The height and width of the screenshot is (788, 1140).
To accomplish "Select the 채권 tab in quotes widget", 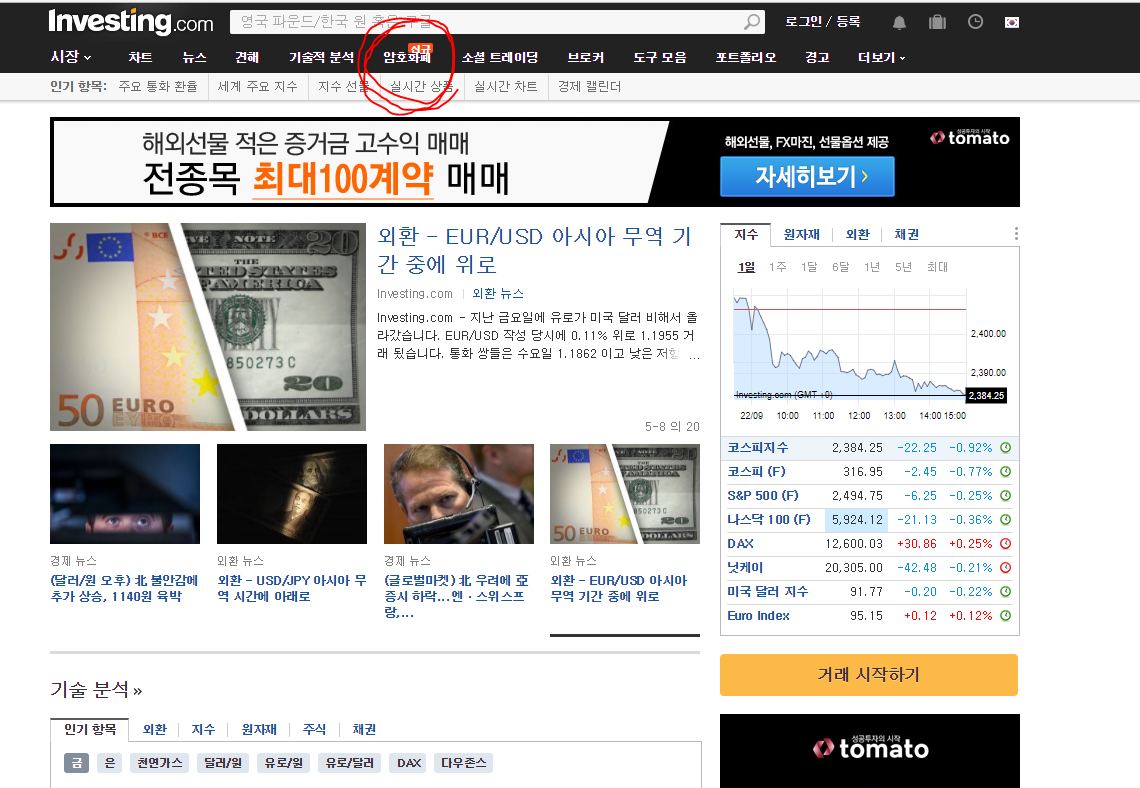I will 906,234.
